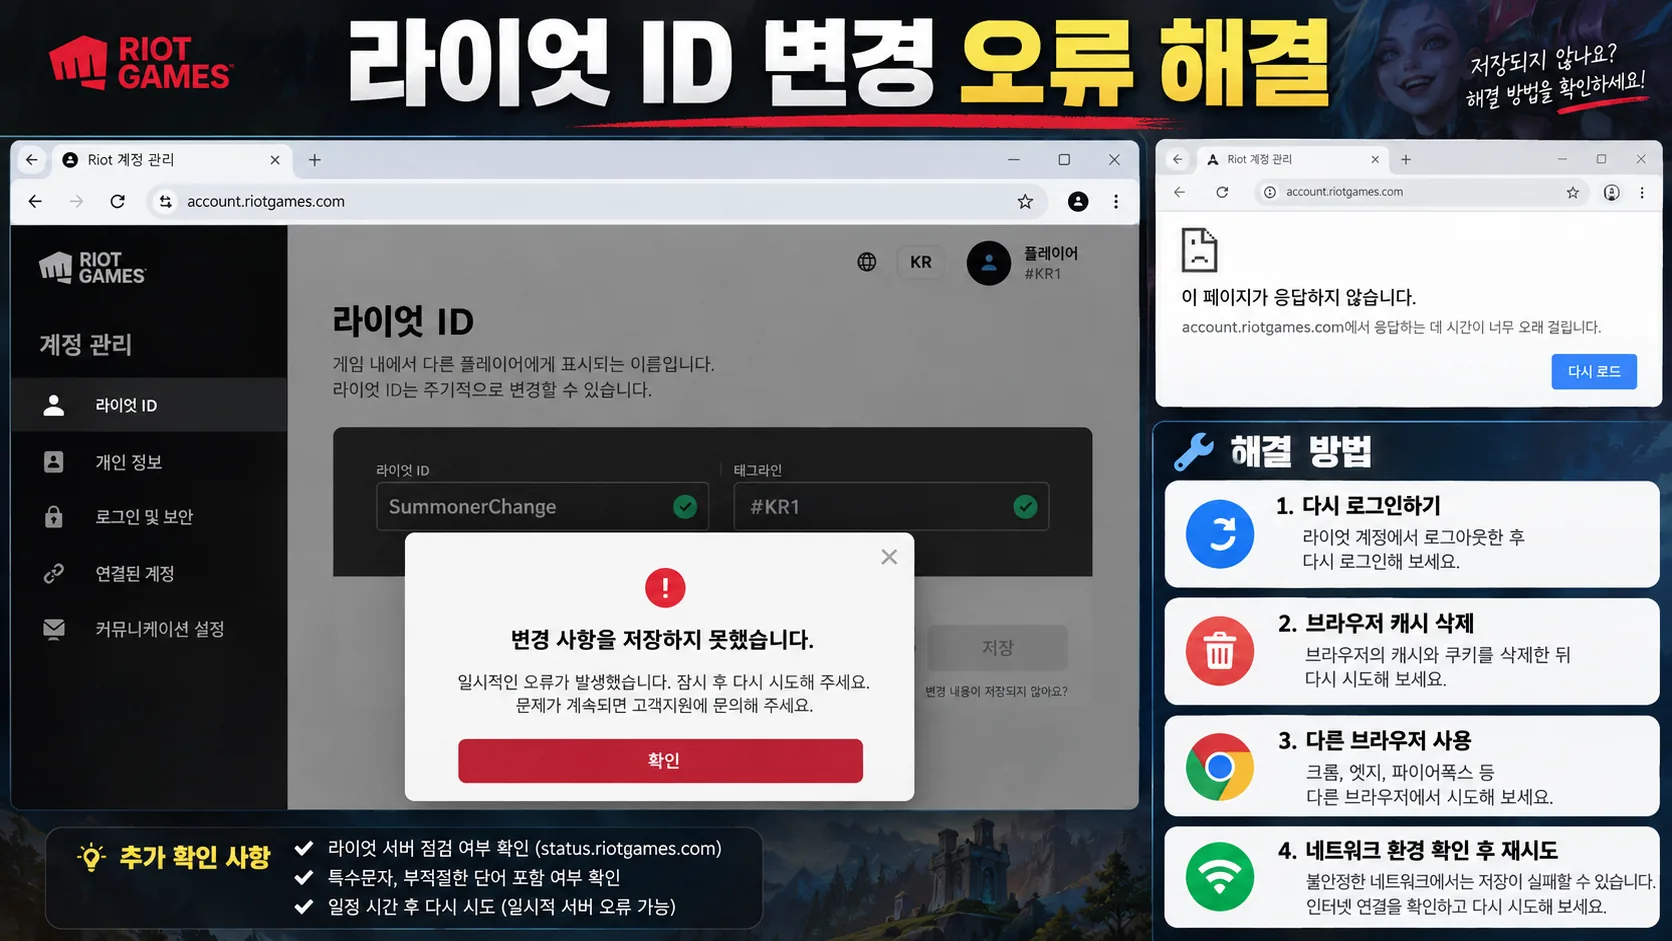Click 4. 네트워크 환경 확인 후 재시도 heading

(1418, 850)
